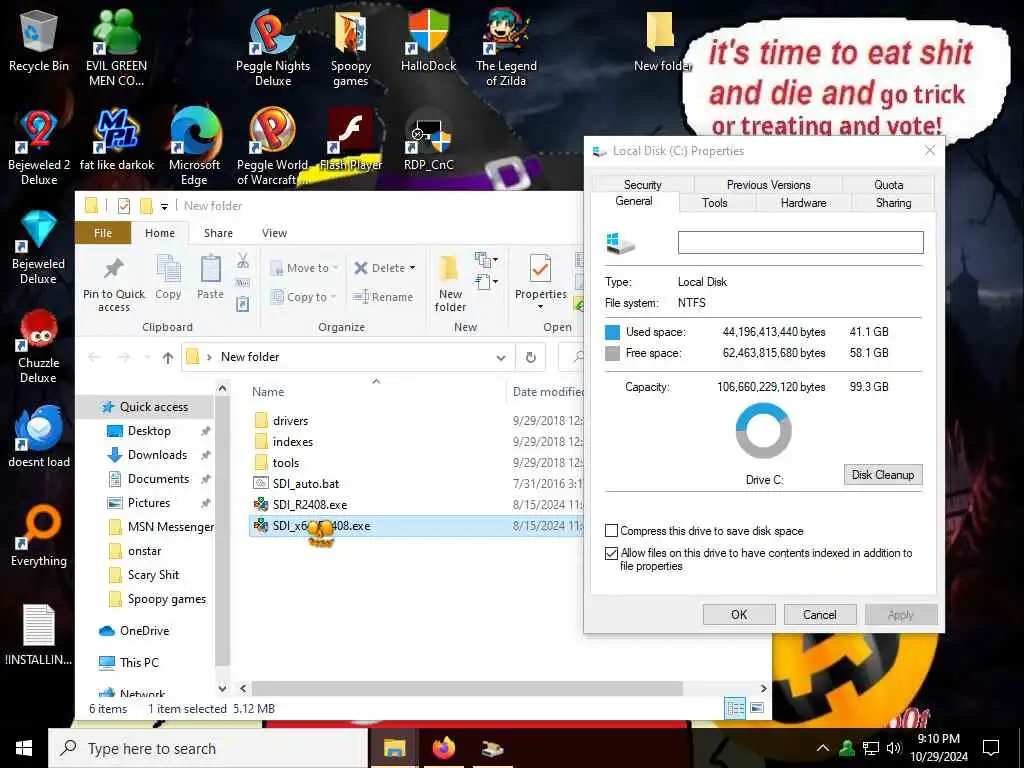The width and height of the screenshot is (1024, 768).
Task: Switch to the View ribbon tab
Action: point(274,233)
